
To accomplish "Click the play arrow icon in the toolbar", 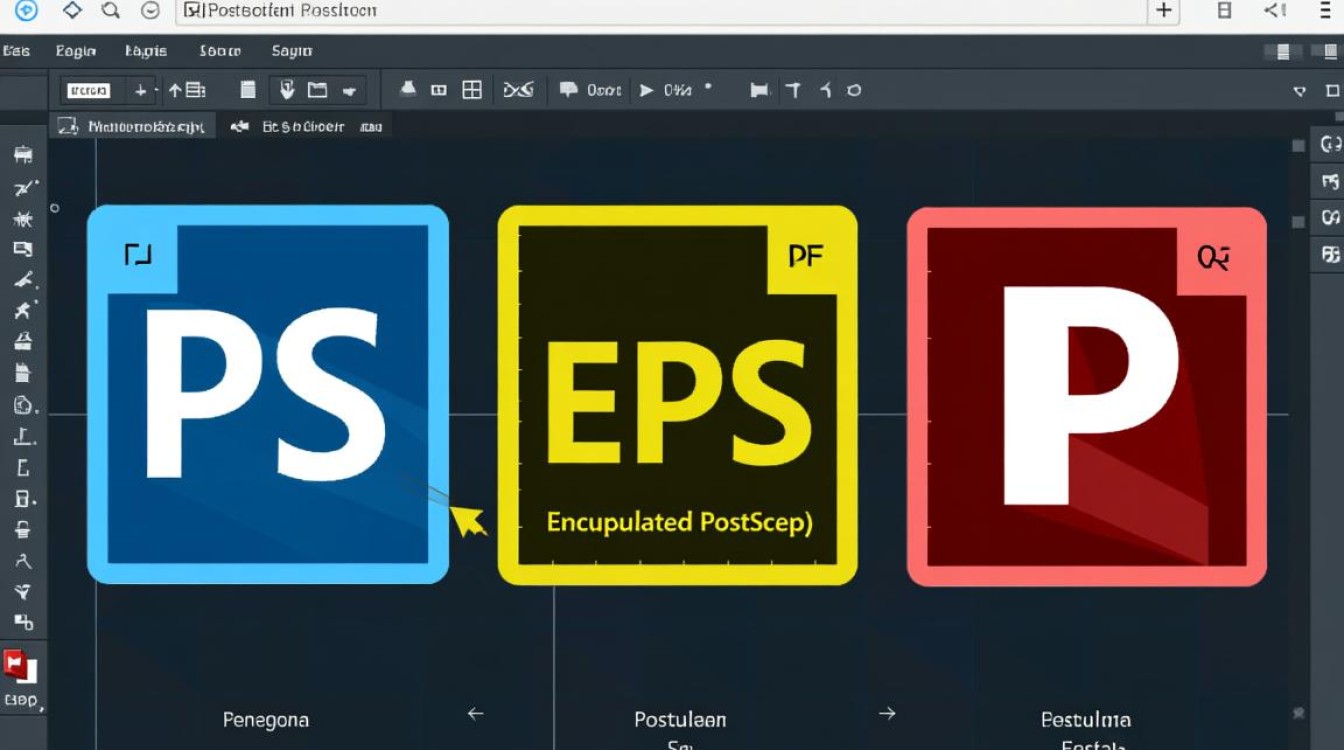I will tap(647, 90).
